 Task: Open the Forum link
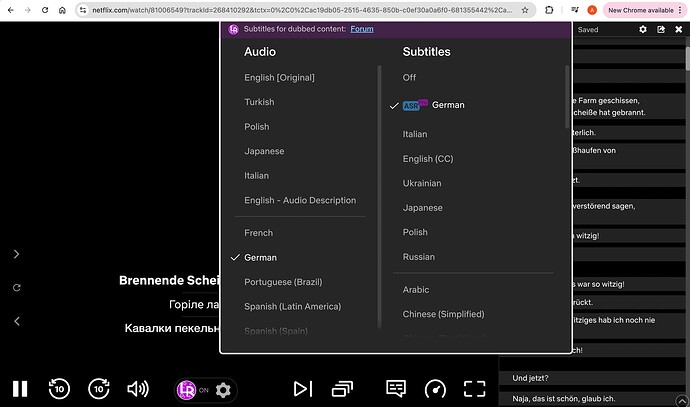tap(362, 29)
